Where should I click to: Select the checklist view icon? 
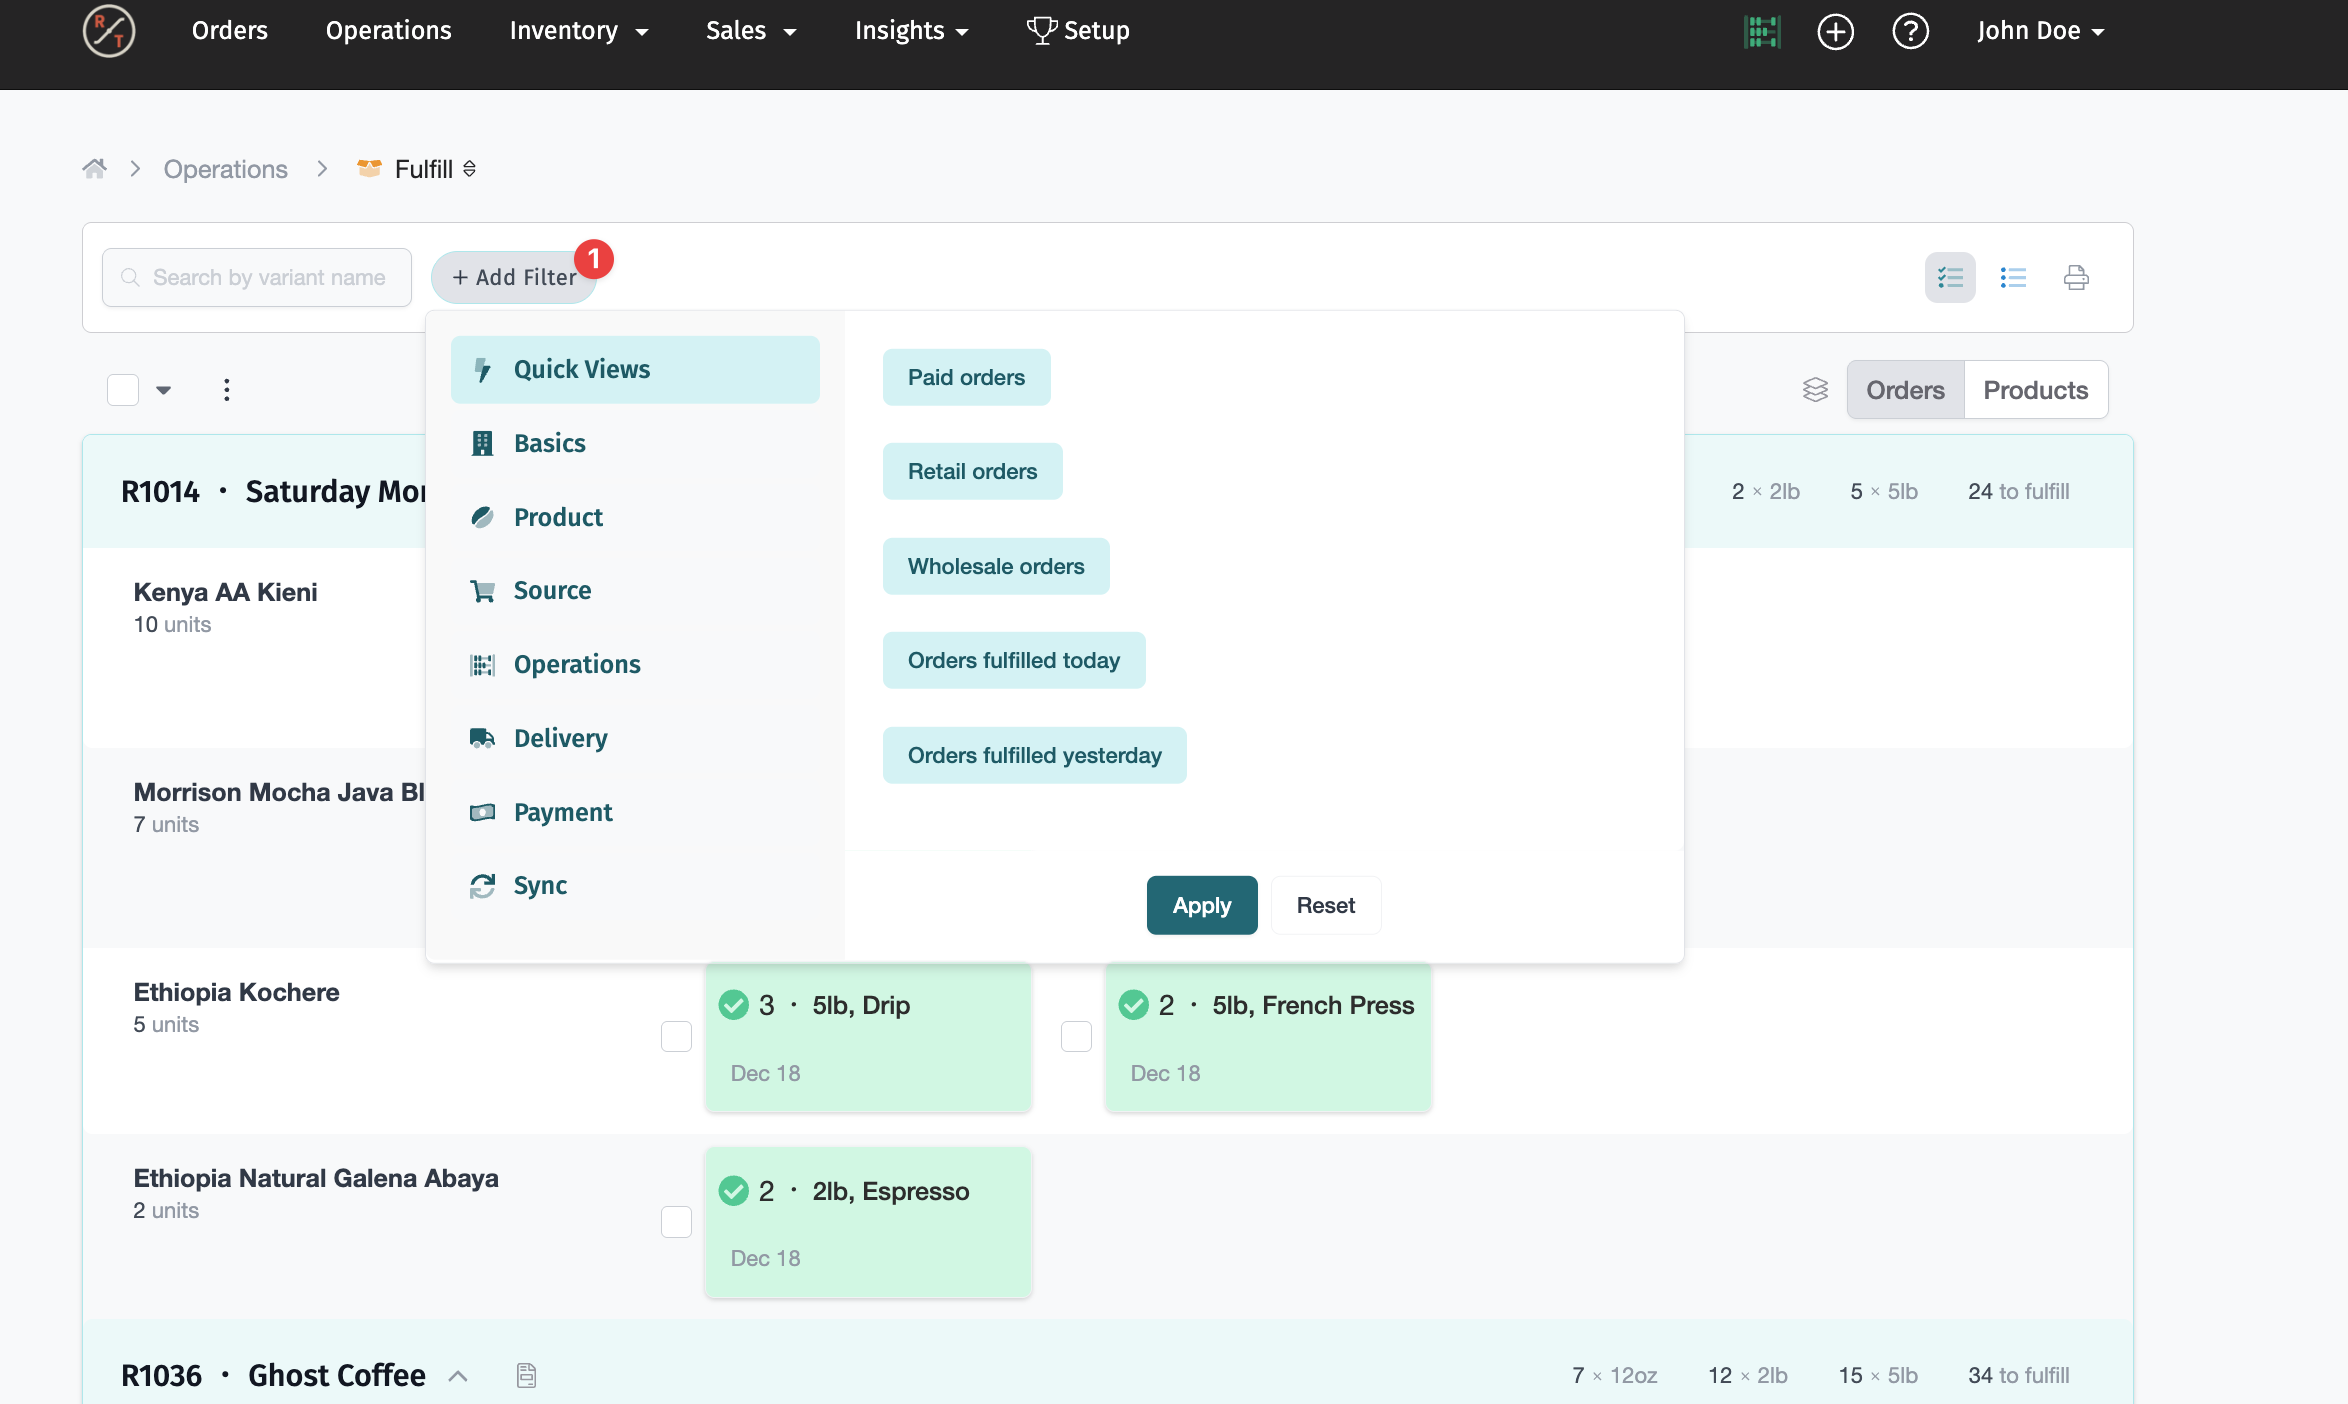(1950, 277)
